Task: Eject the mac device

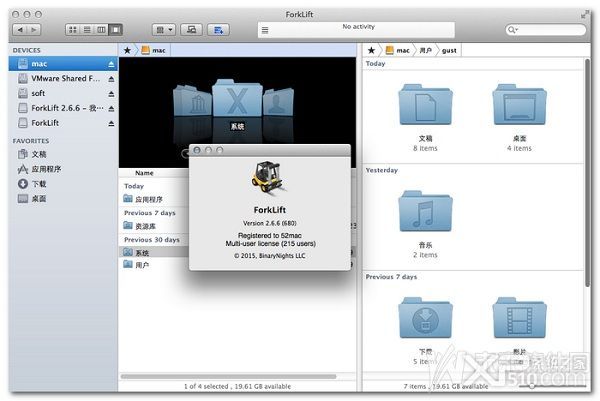Action: tap(111, 64)
